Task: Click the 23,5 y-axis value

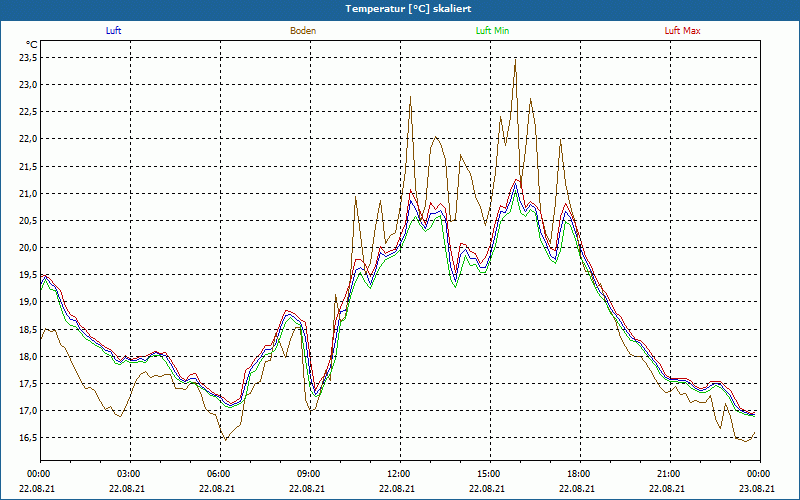Action: click(x=28, y=58)
